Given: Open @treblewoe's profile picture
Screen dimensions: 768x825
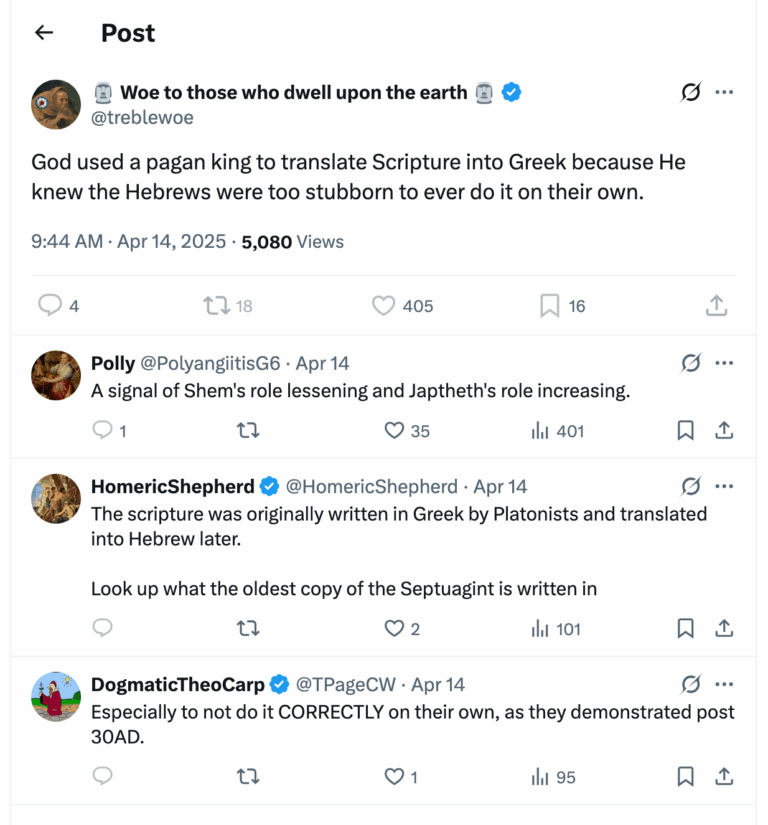Looking at the screenshot, I should point(55,104).
